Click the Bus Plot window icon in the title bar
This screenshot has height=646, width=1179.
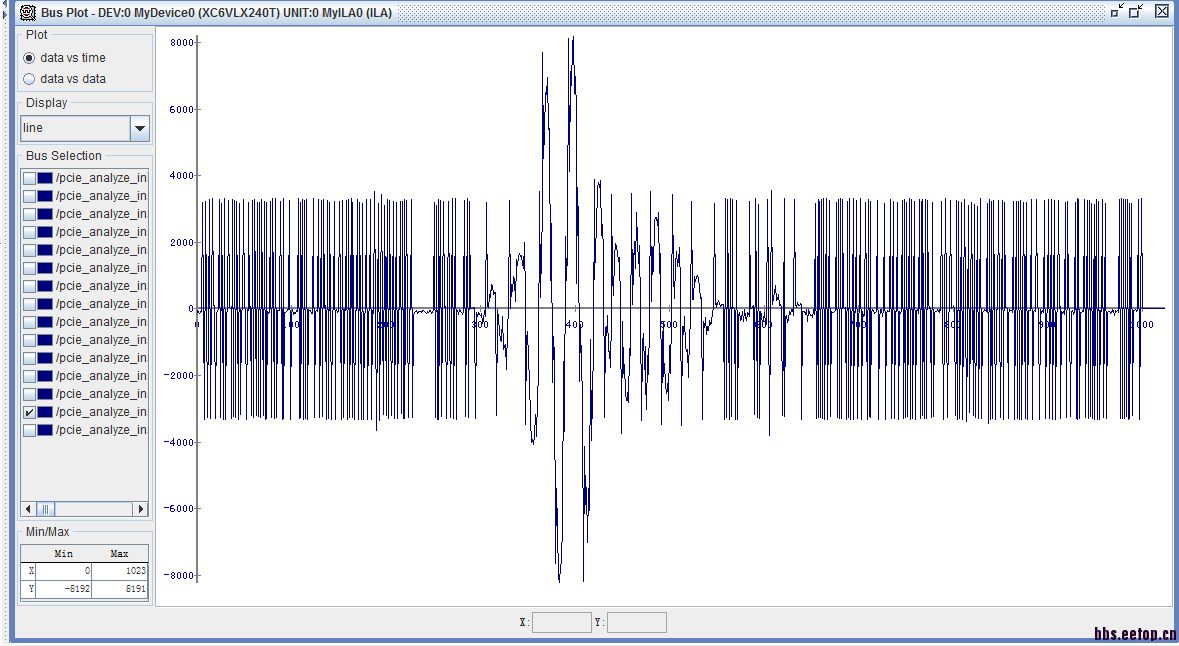coord(28,13)
